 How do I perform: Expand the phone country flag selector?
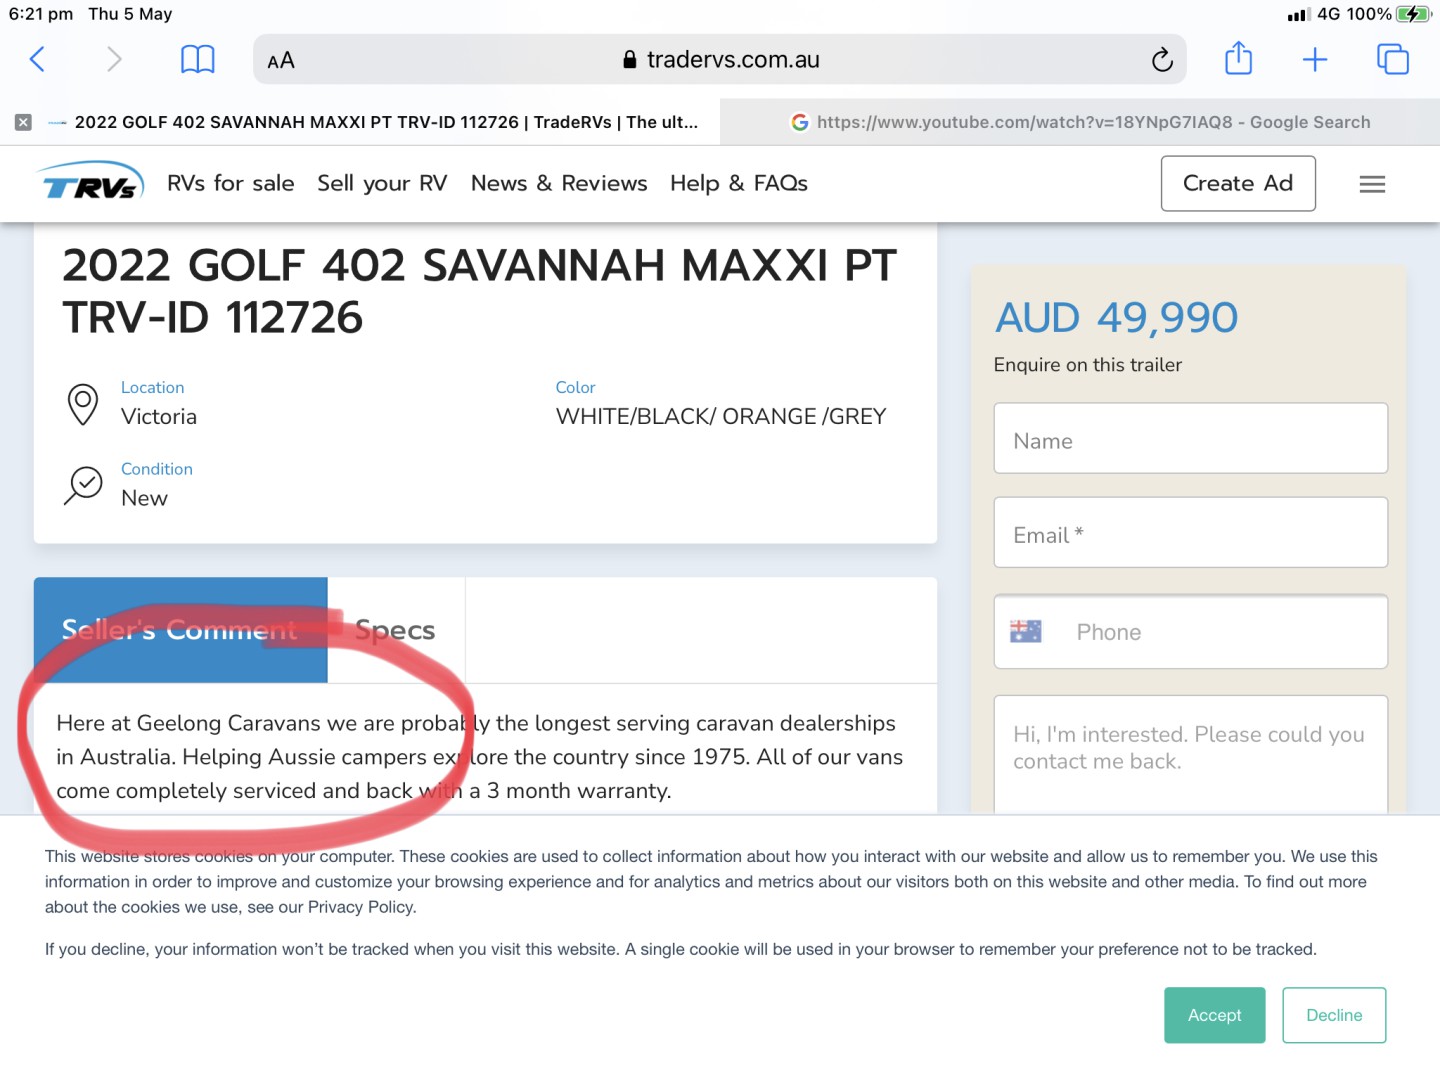click(1026, 632)
